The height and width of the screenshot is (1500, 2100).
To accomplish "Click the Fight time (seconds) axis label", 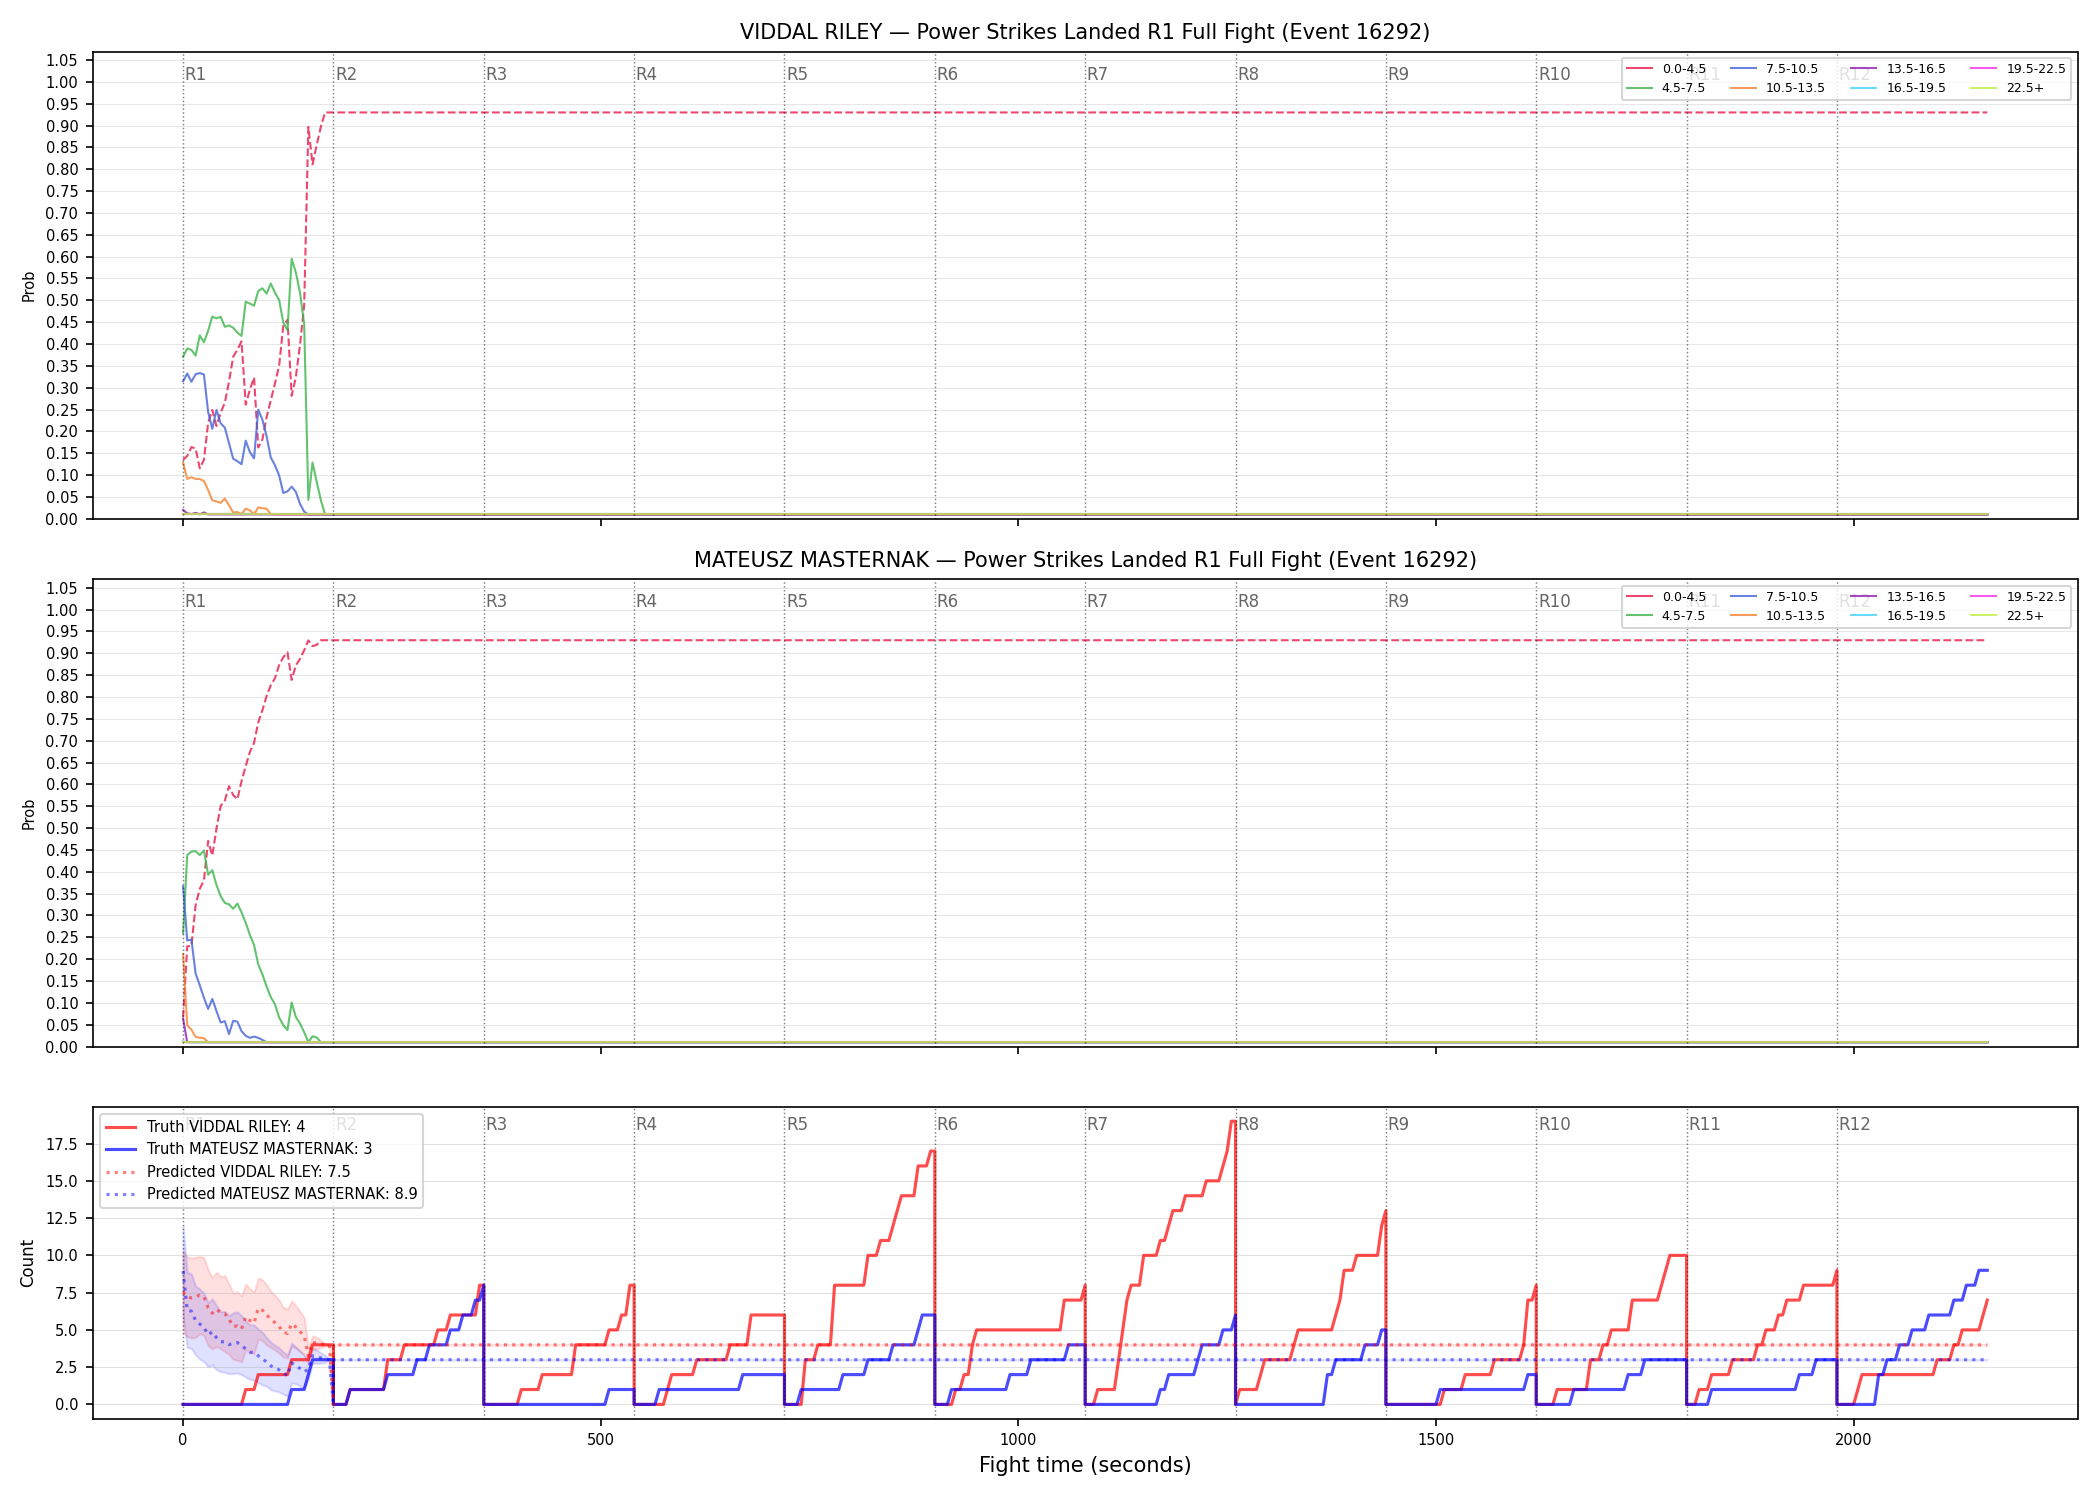I will point(1085,1465).
